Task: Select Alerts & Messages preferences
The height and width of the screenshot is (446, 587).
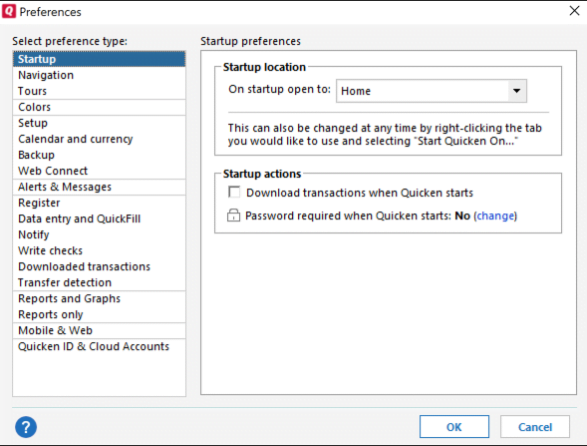Action: click(99, 187)
